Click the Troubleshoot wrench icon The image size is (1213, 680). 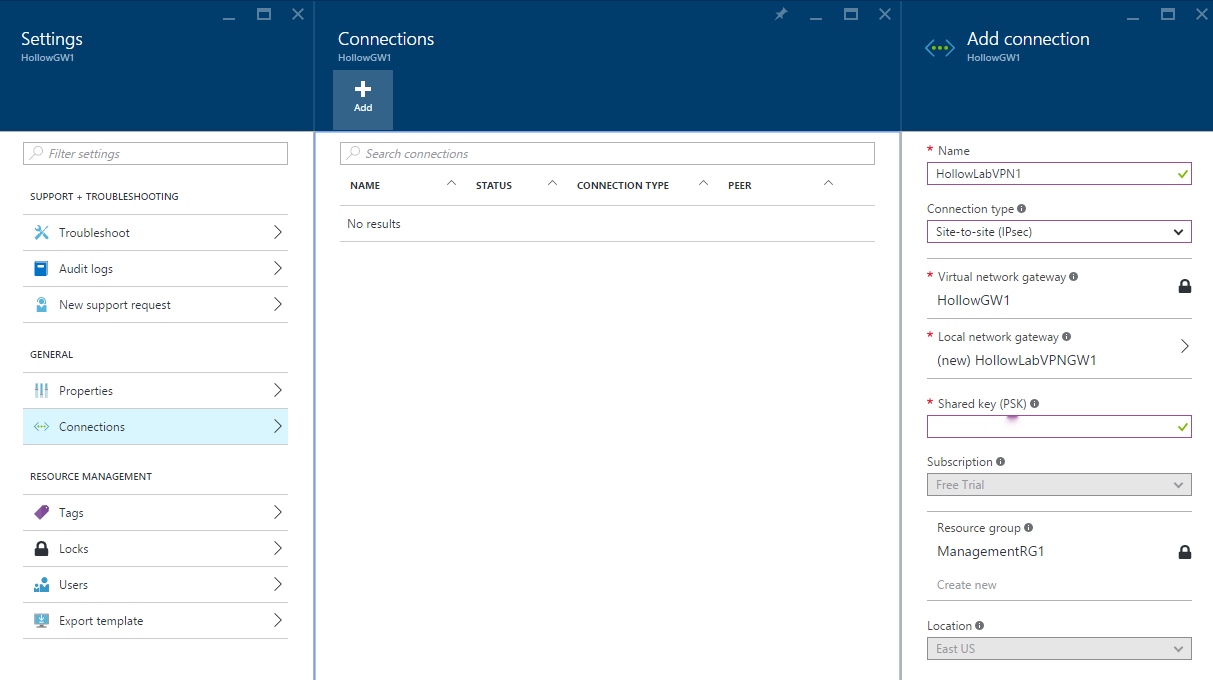point(41,232)
